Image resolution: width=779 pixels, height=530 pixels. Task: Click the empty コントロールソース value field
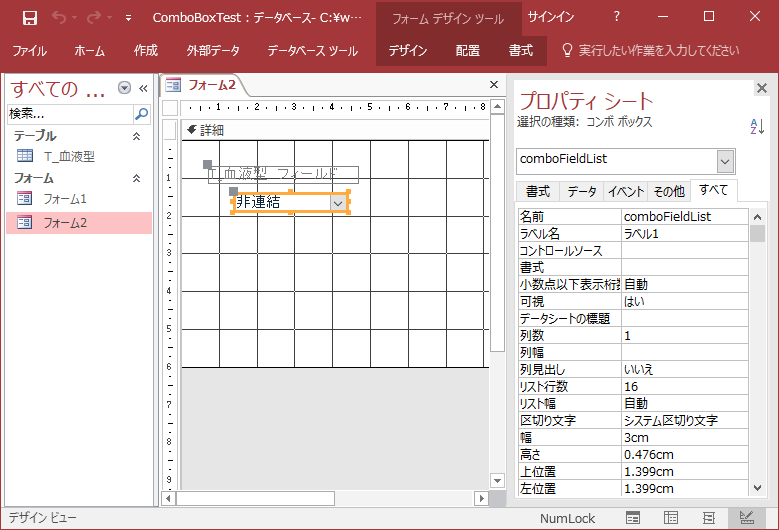click(x=685, y=250)
